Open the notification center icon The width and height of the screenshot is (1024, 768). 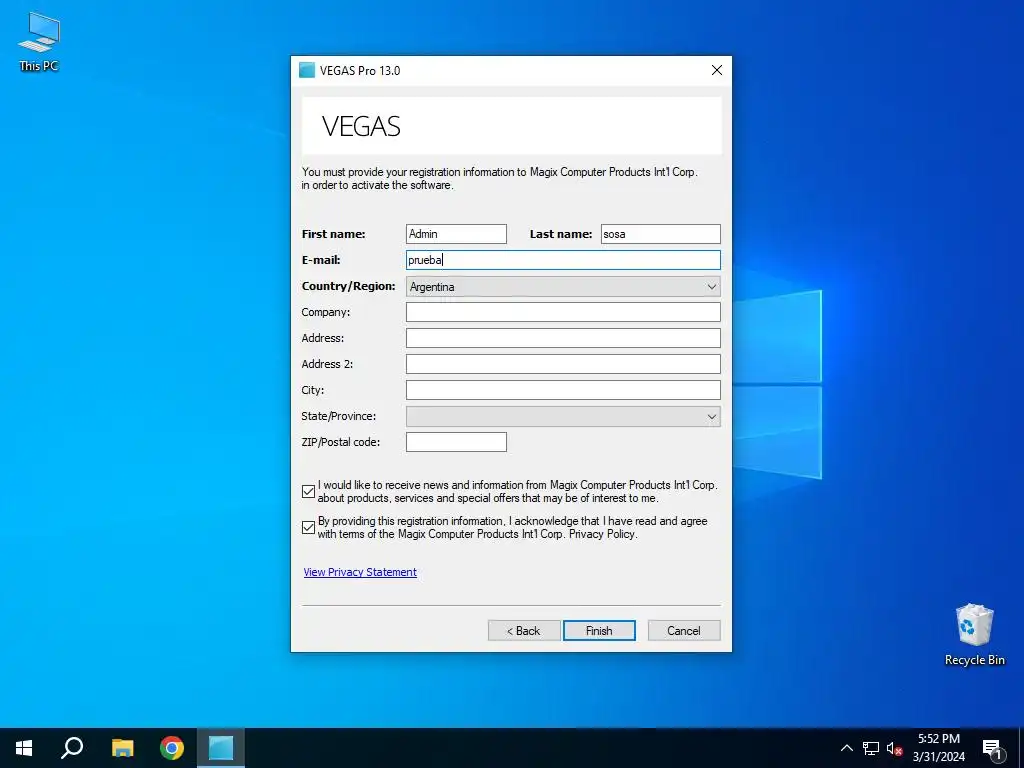pyautogui.click(x=993, y=748)
